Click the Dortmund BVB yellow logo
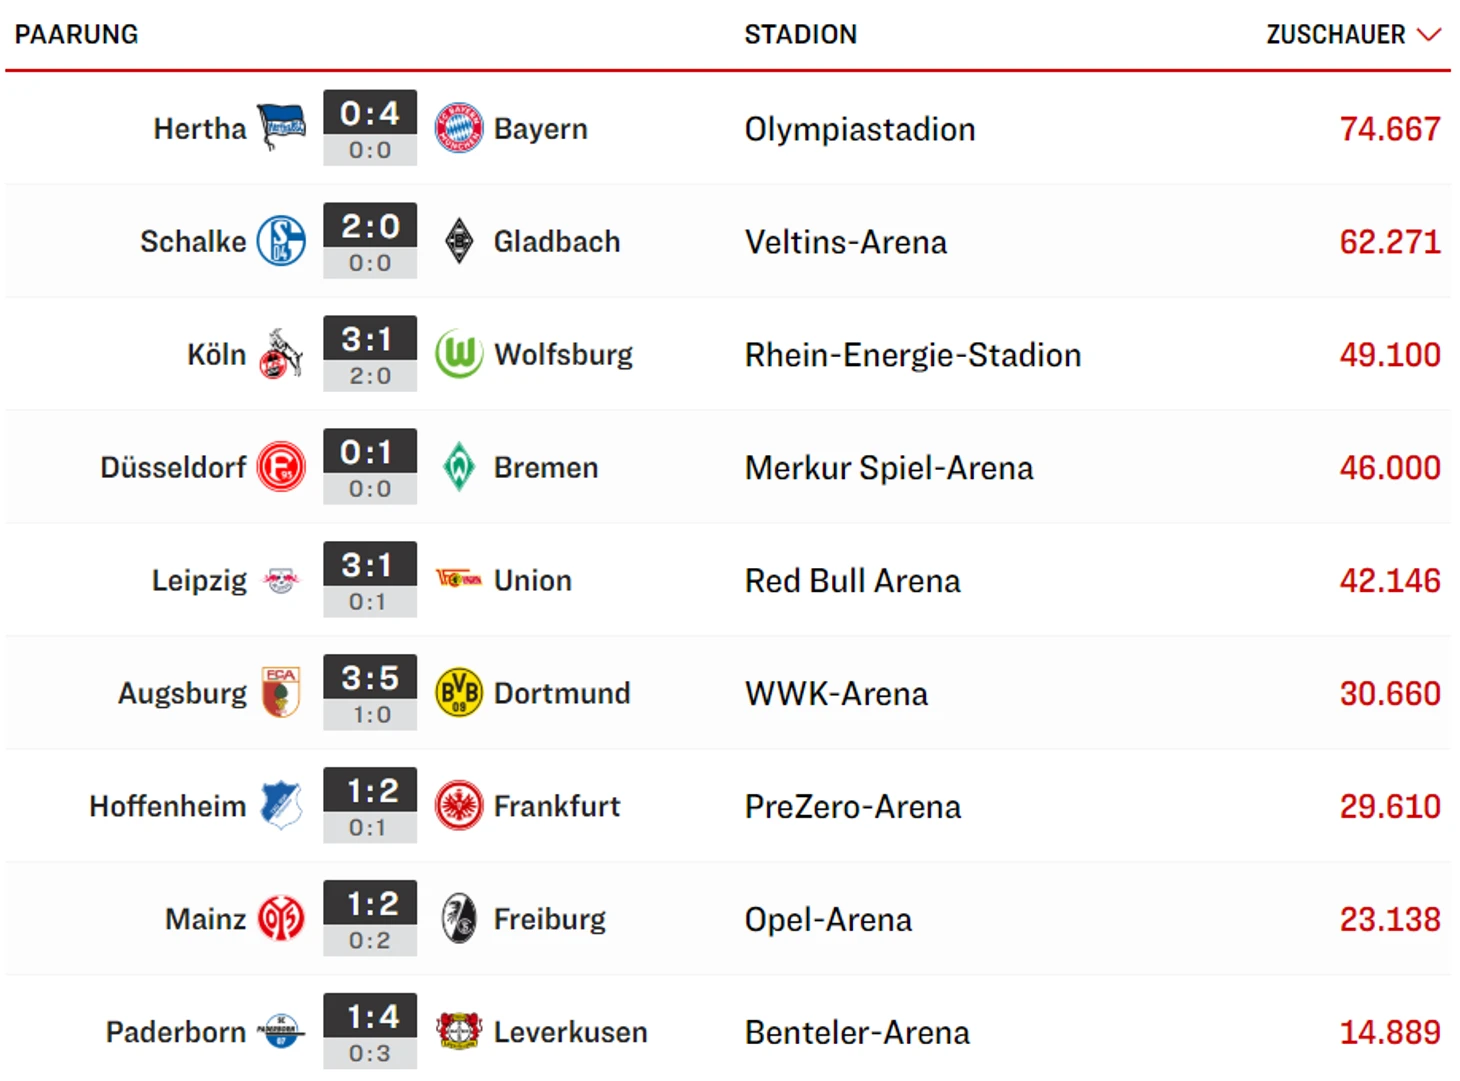1460x1081 pixels. click(459, 693)
